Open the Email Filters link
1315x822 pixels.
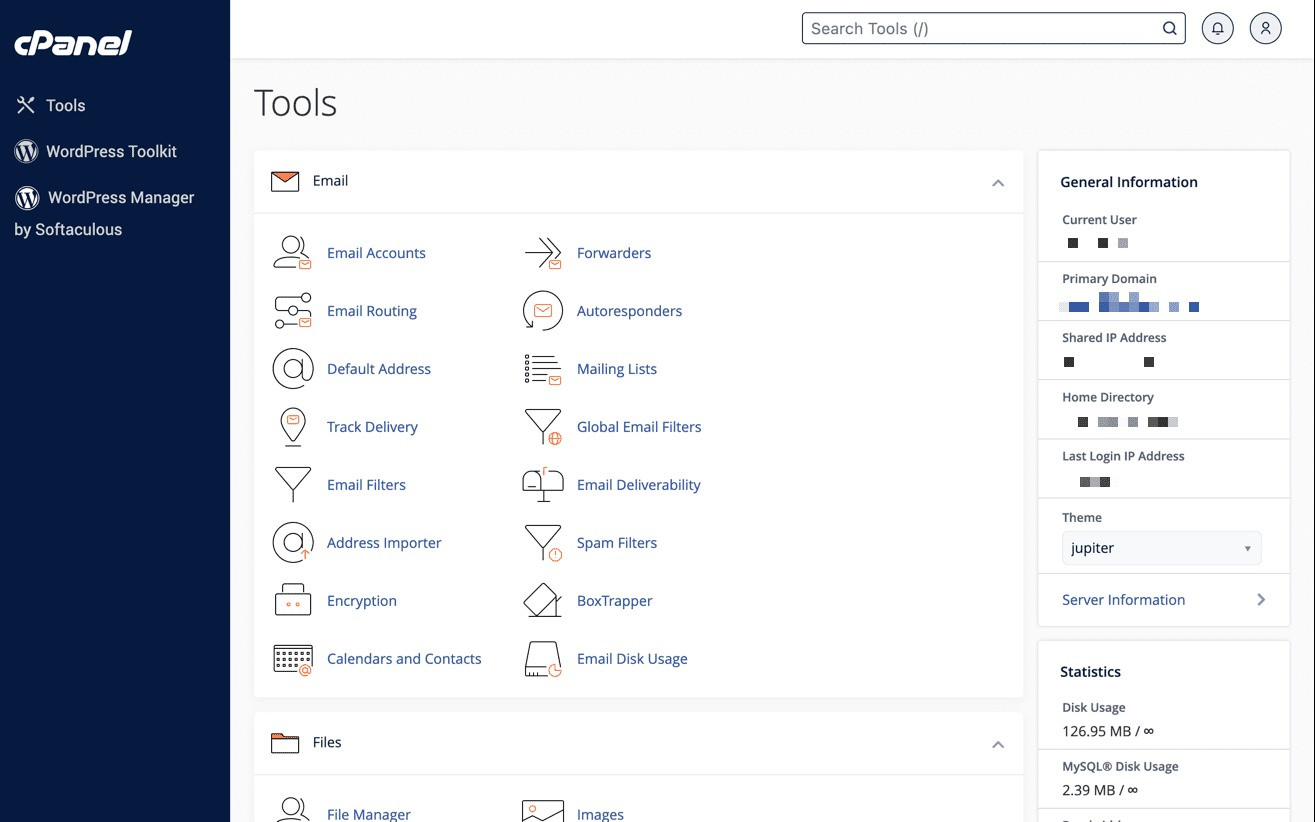click(366, 485)
